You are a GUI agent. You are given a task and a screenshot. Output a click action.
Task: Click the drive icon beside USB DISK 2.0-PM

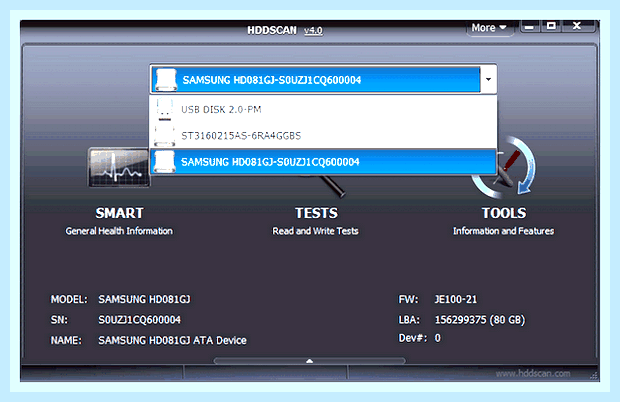tap(164, 109)
